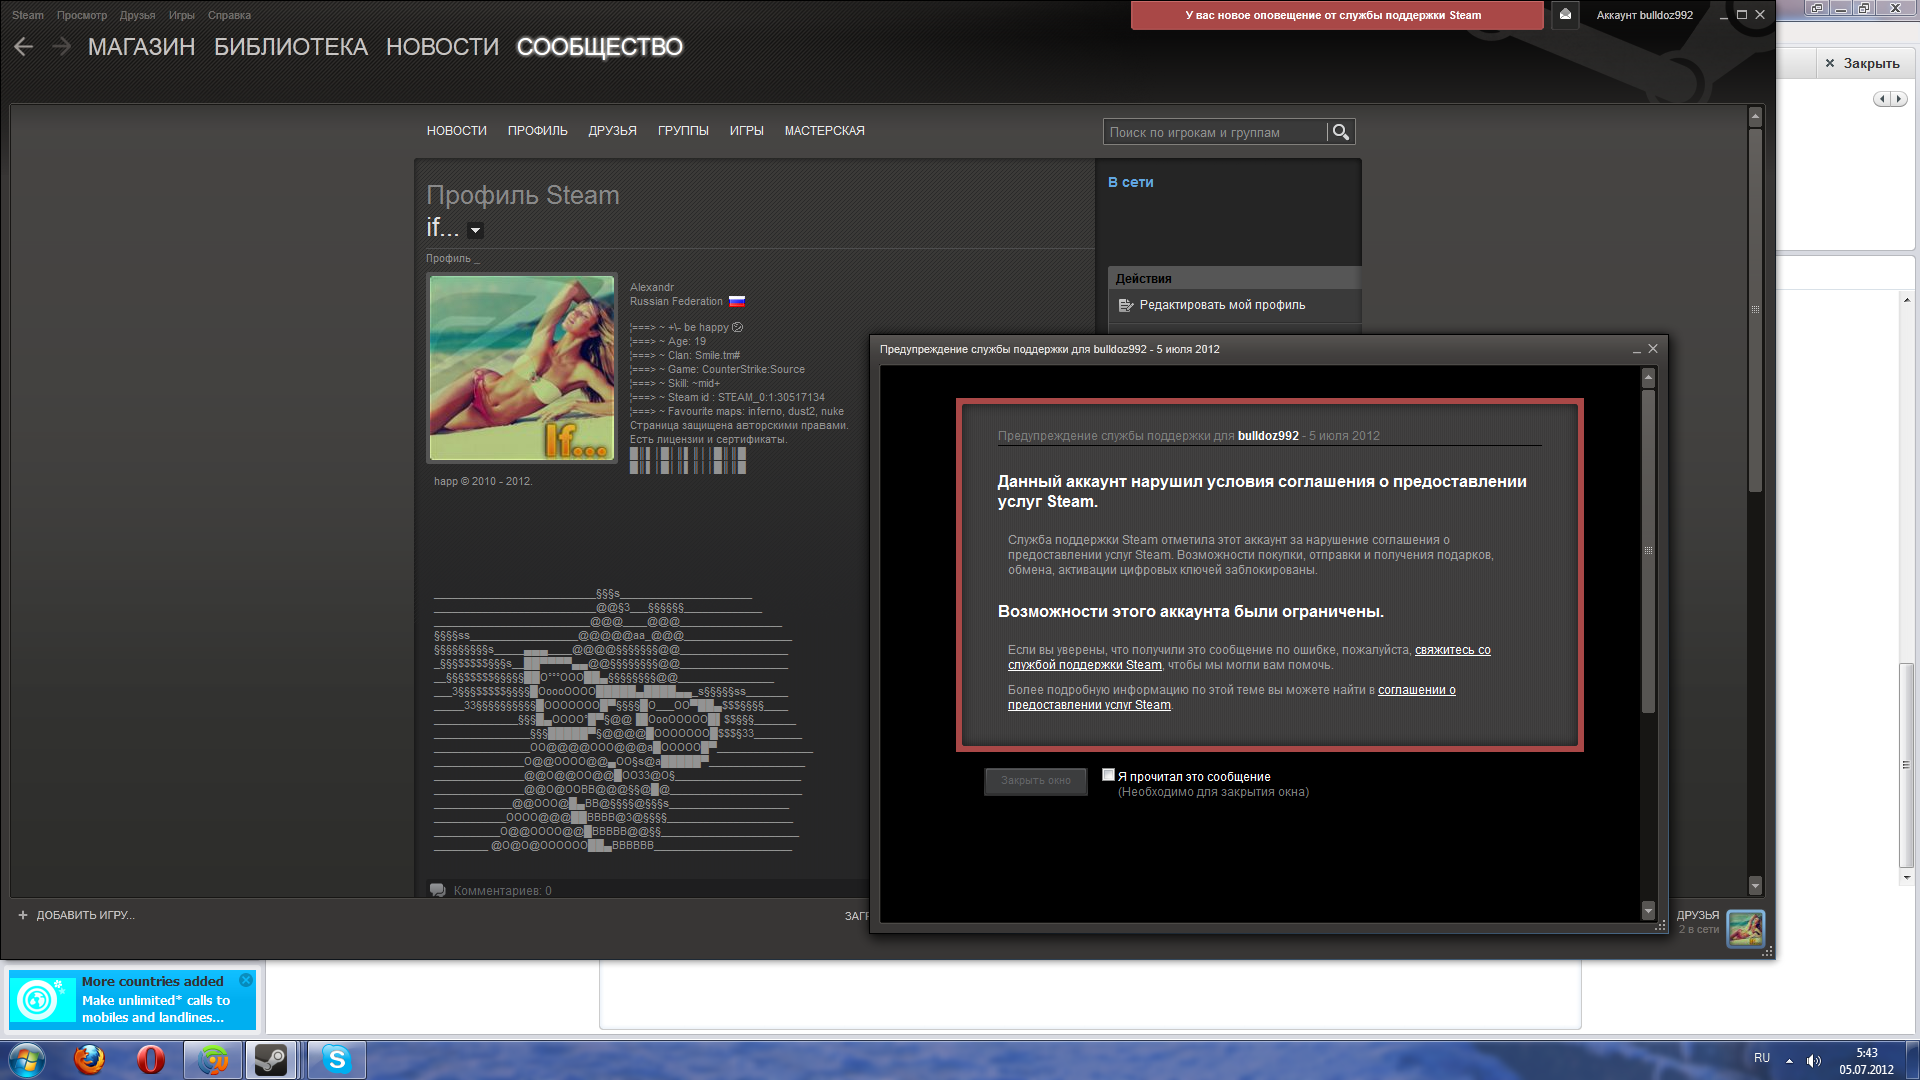The width and height of the screenshot is (1920, 1080).
Task: Click the switch-view icon in Skype title bar
Action: click(x=1817, y=8)
